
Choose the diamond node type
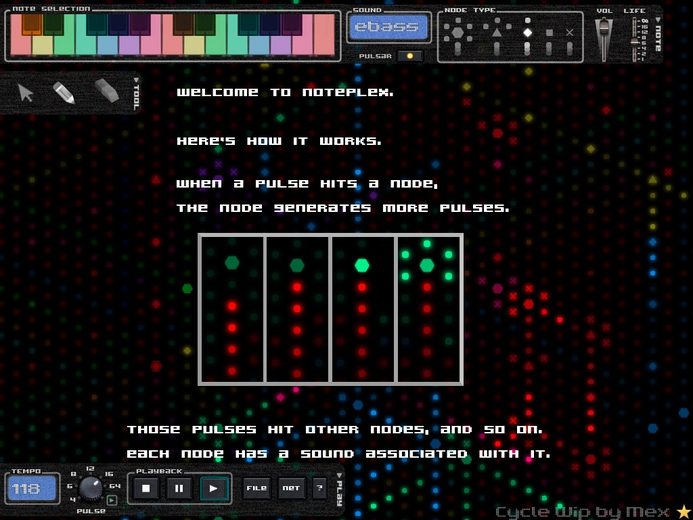tap(527, 33)
